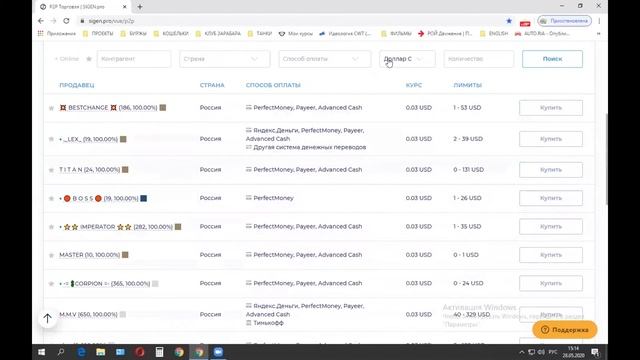Open T I T A N seller profile link

(x=89, y=169)
